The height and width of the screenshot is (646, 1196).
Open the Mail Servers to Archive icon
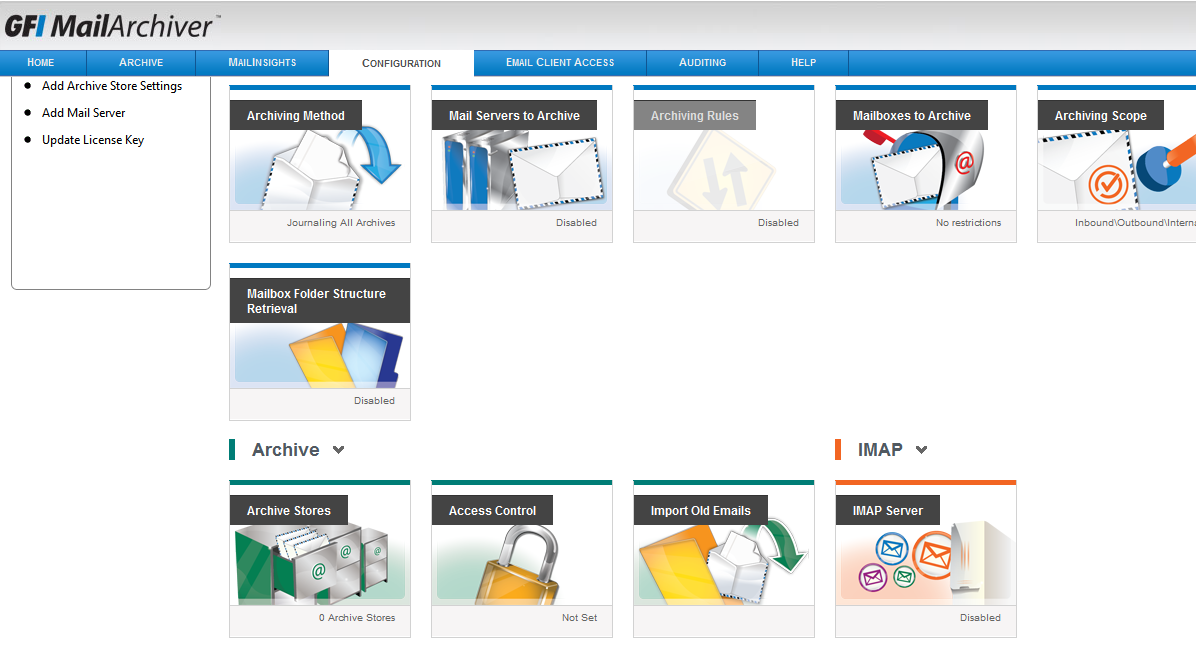[522, 169]
